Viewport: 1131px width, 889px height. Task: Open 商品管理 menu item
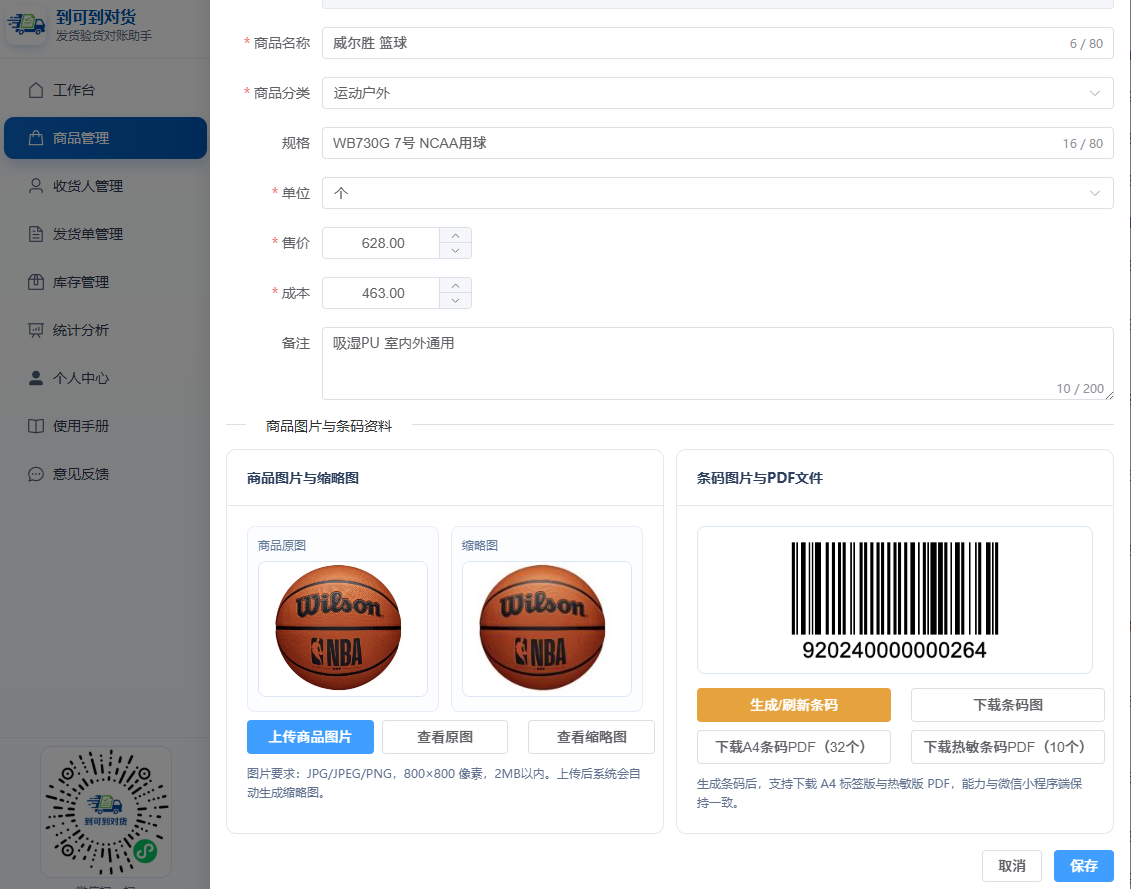click(105, 138)
